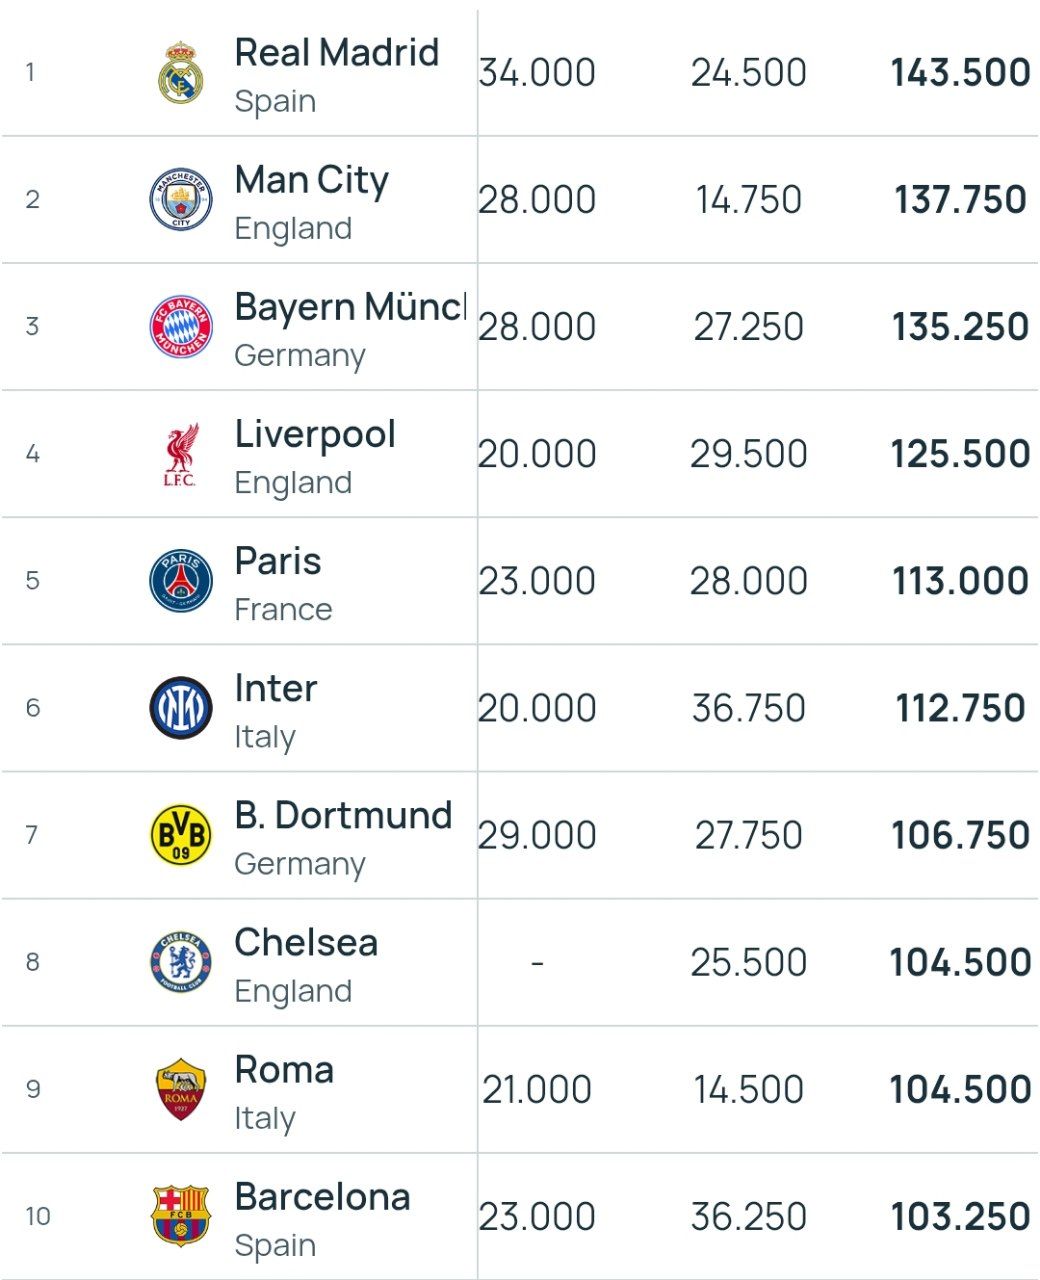Image resolution: width=1040 pixels, height=1280 pixels.
Task: Open the Man City team name link
Action: [311, 180]
